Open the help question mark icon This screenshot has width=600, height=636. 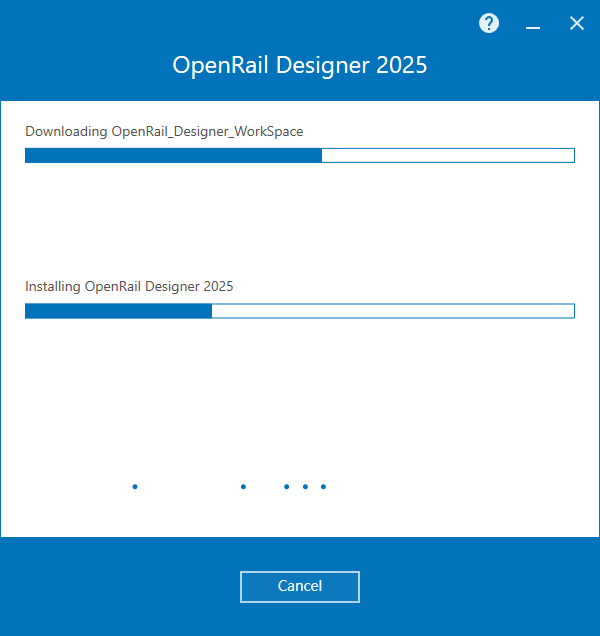pos(489,24)
